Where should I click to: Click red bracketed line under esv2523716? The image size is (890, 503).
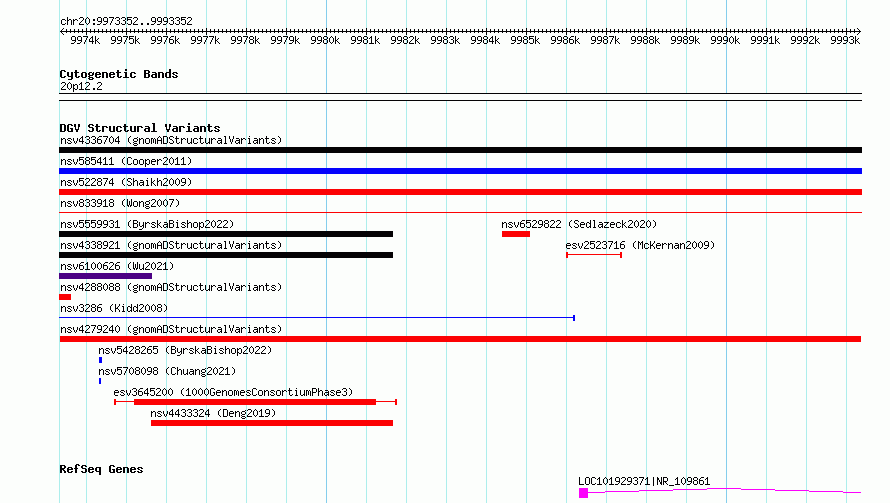(594, 255)
